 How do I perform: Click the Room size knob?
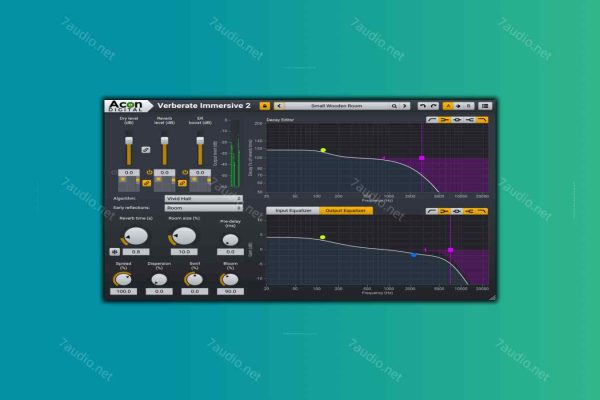pos(184,236)
